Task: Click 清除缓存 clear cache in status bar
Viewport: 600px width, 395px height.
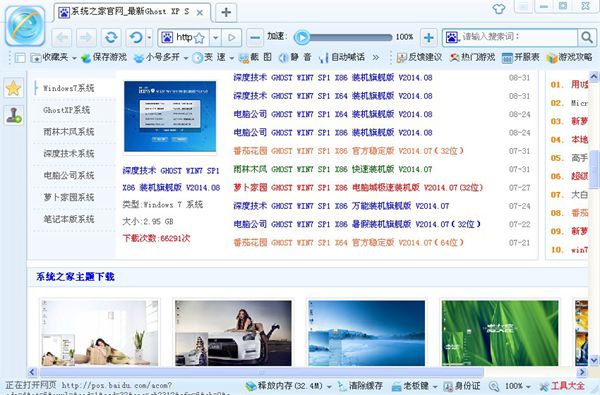Action: (360, 386)
